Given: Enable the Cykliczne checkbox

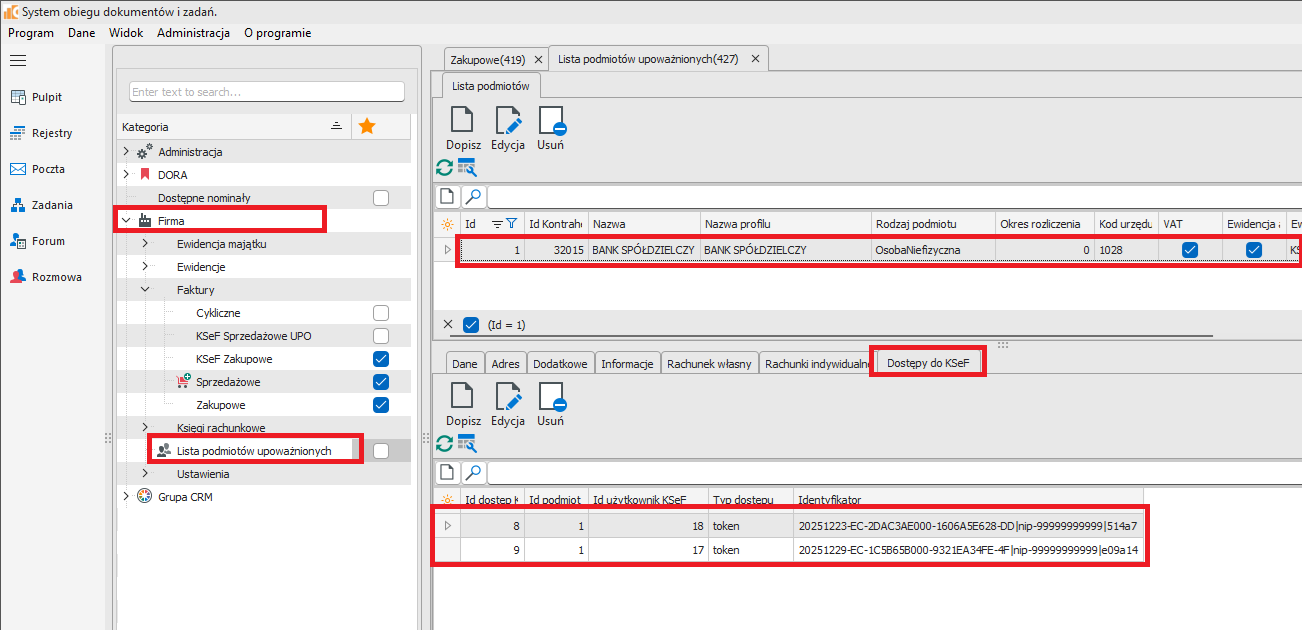Looking at the screenshot, I should [380, 313].
